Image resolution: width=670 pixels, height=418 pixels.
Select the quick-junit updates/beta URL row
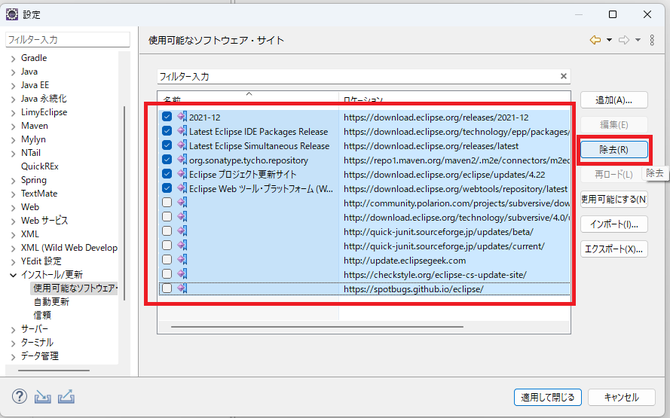365,231
